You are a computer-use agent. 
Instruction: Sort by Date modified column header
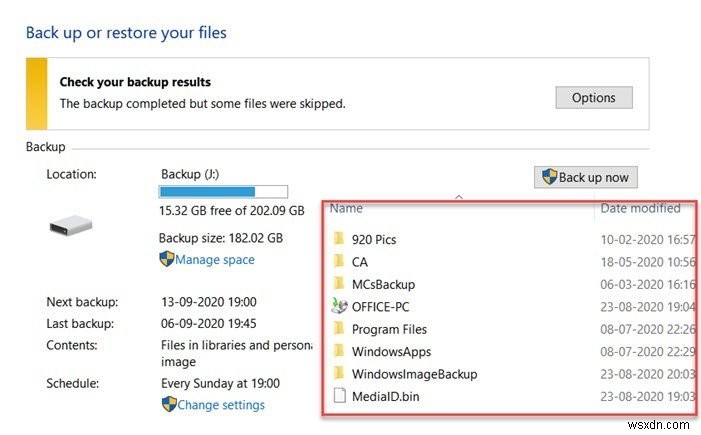pyautogui.click(x=640, y=209)
